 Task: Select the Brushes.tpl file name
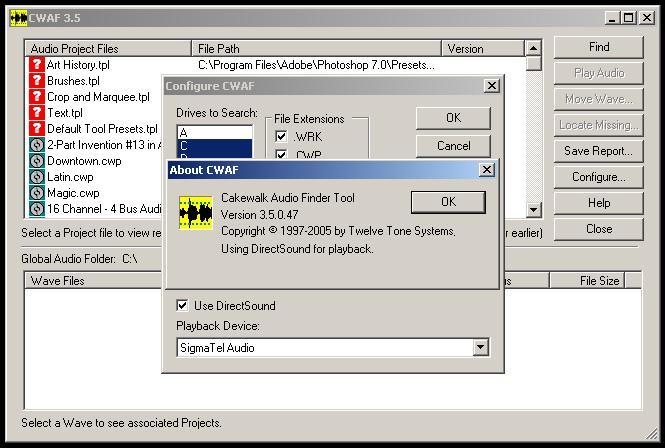coord(73,81)
